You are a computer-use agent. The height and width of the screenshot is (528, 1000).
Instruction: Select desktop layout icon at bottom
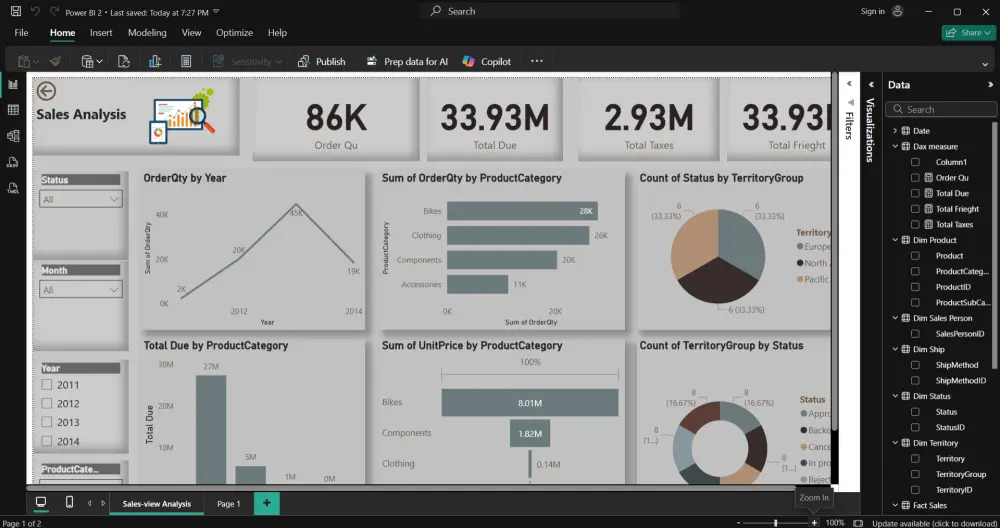[x=41, y=502]
